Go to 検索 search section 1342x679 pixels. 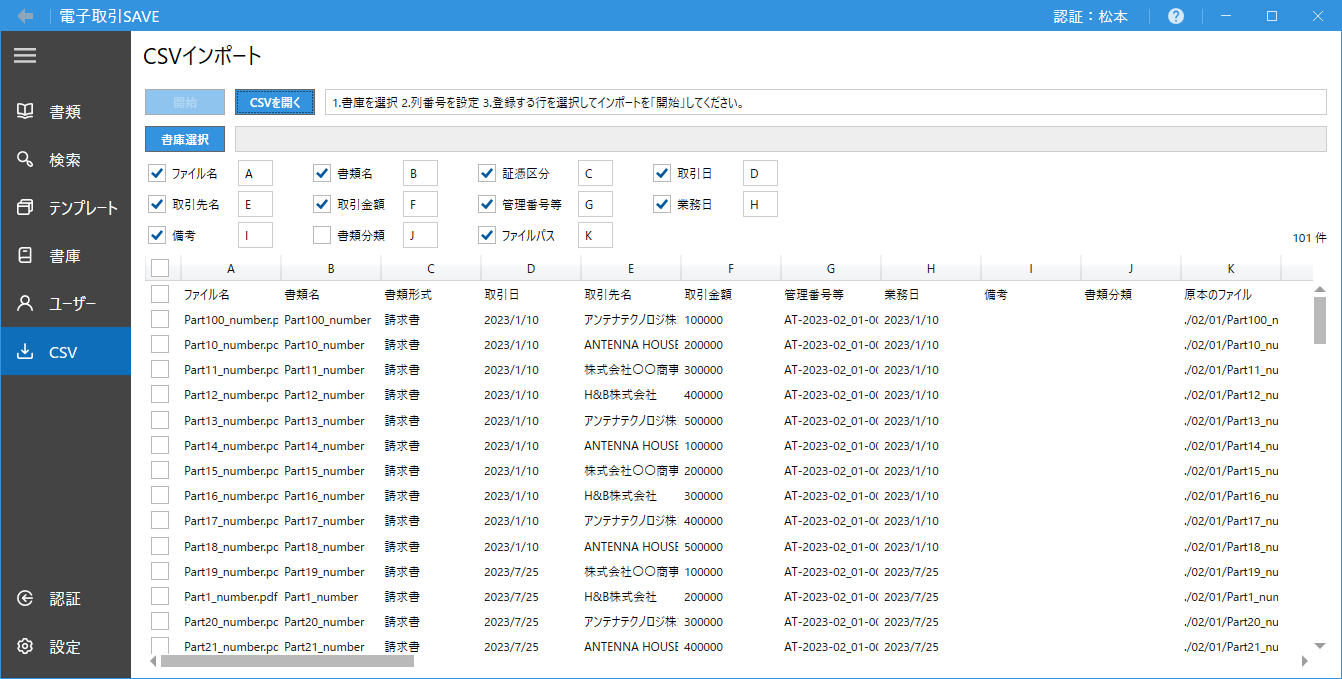[65, 160]
